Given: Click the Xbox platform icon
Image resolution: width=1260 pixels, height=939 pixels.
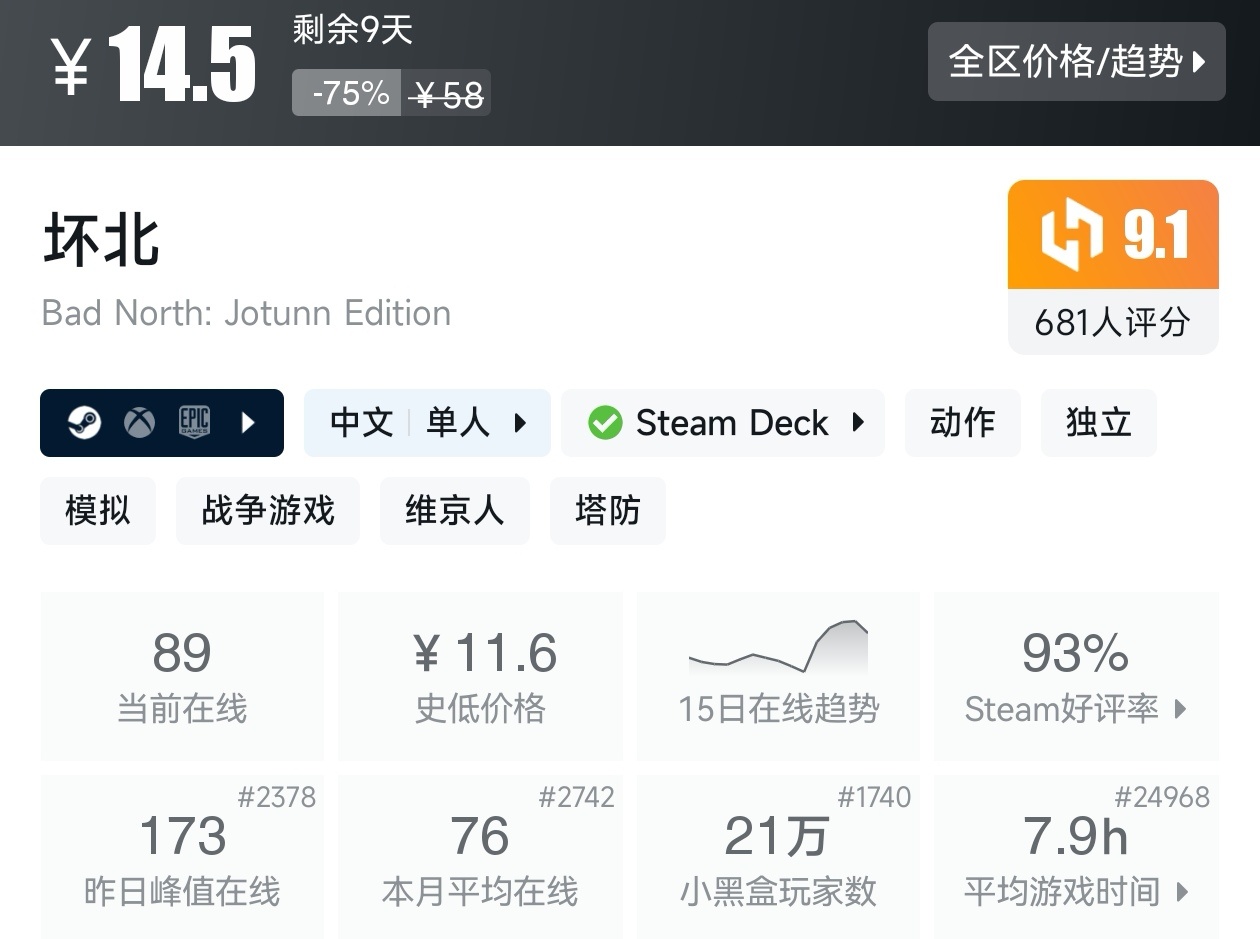Looking at the screenshot, I should pyautogui.click(x=139, y=423).
